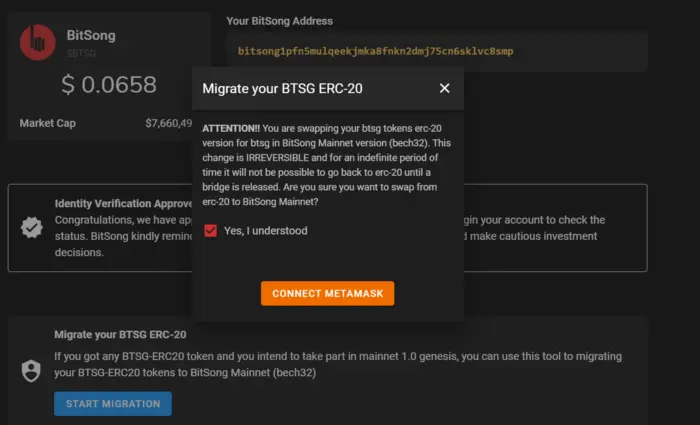This screenshot has width=700, height=425.
Task: Close the Migrate your BTSG ERC-20 dialog
Action: pos(444,88)
